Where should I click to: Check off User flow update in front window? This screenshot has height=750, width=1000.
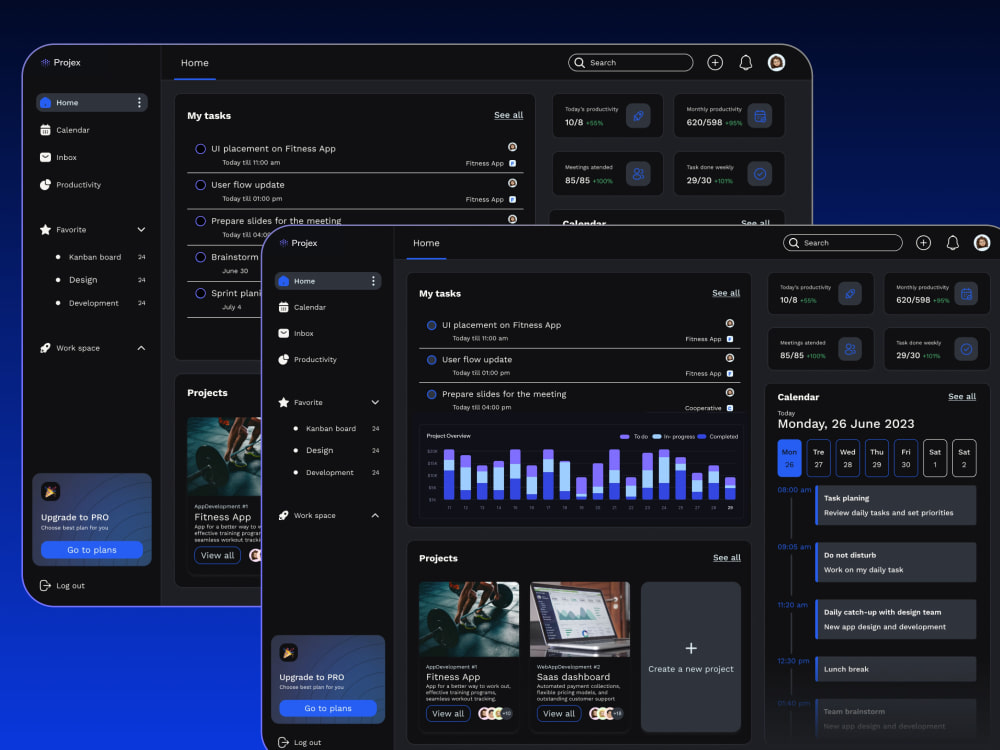[x=432, y=360]
